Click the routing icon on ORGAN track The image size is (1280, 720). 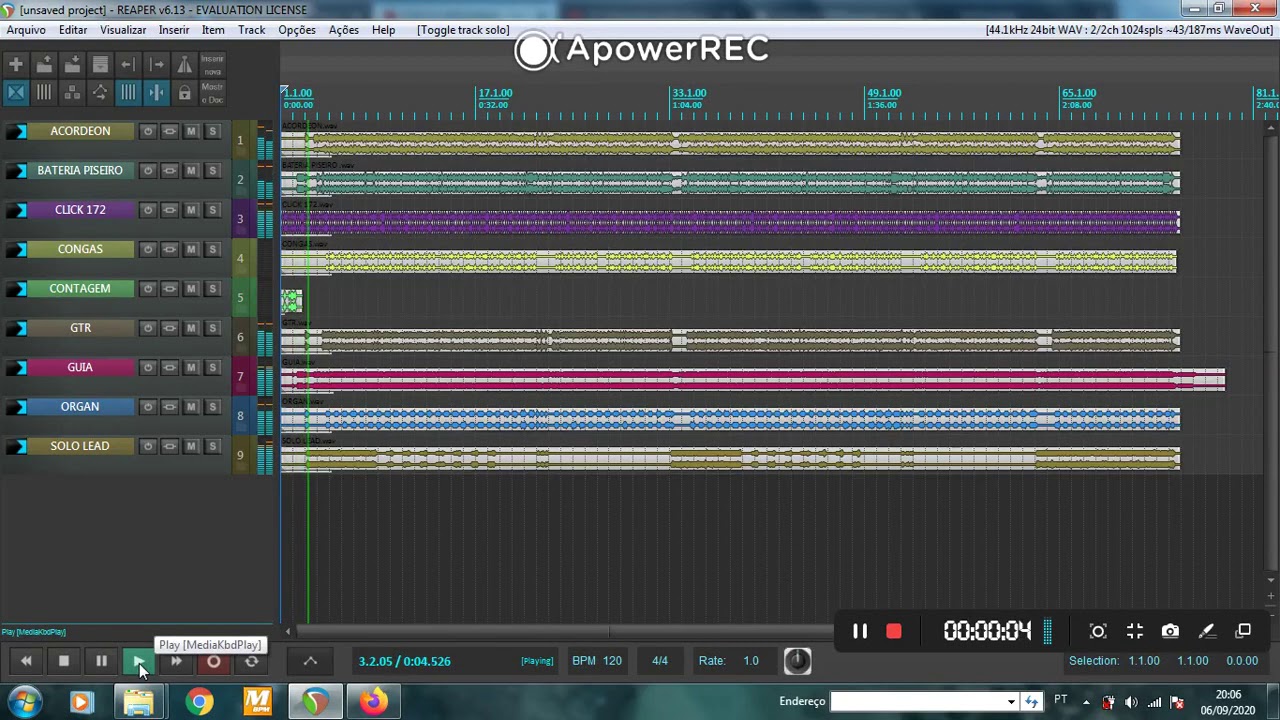169,407
